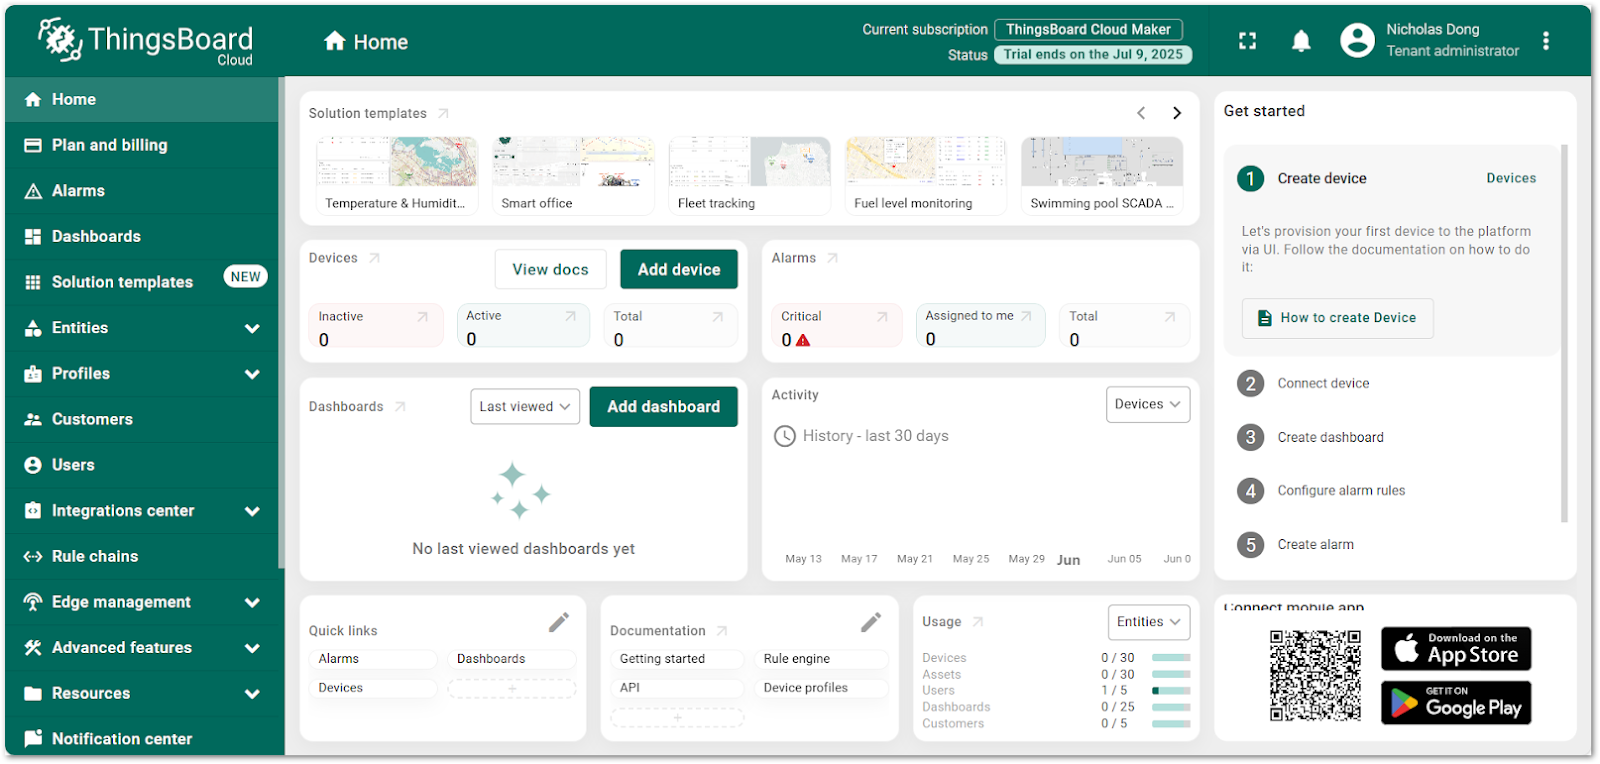Open Solution templates via arrow icon
Viewport: 1600px width, 764px height.
(443, 113)
